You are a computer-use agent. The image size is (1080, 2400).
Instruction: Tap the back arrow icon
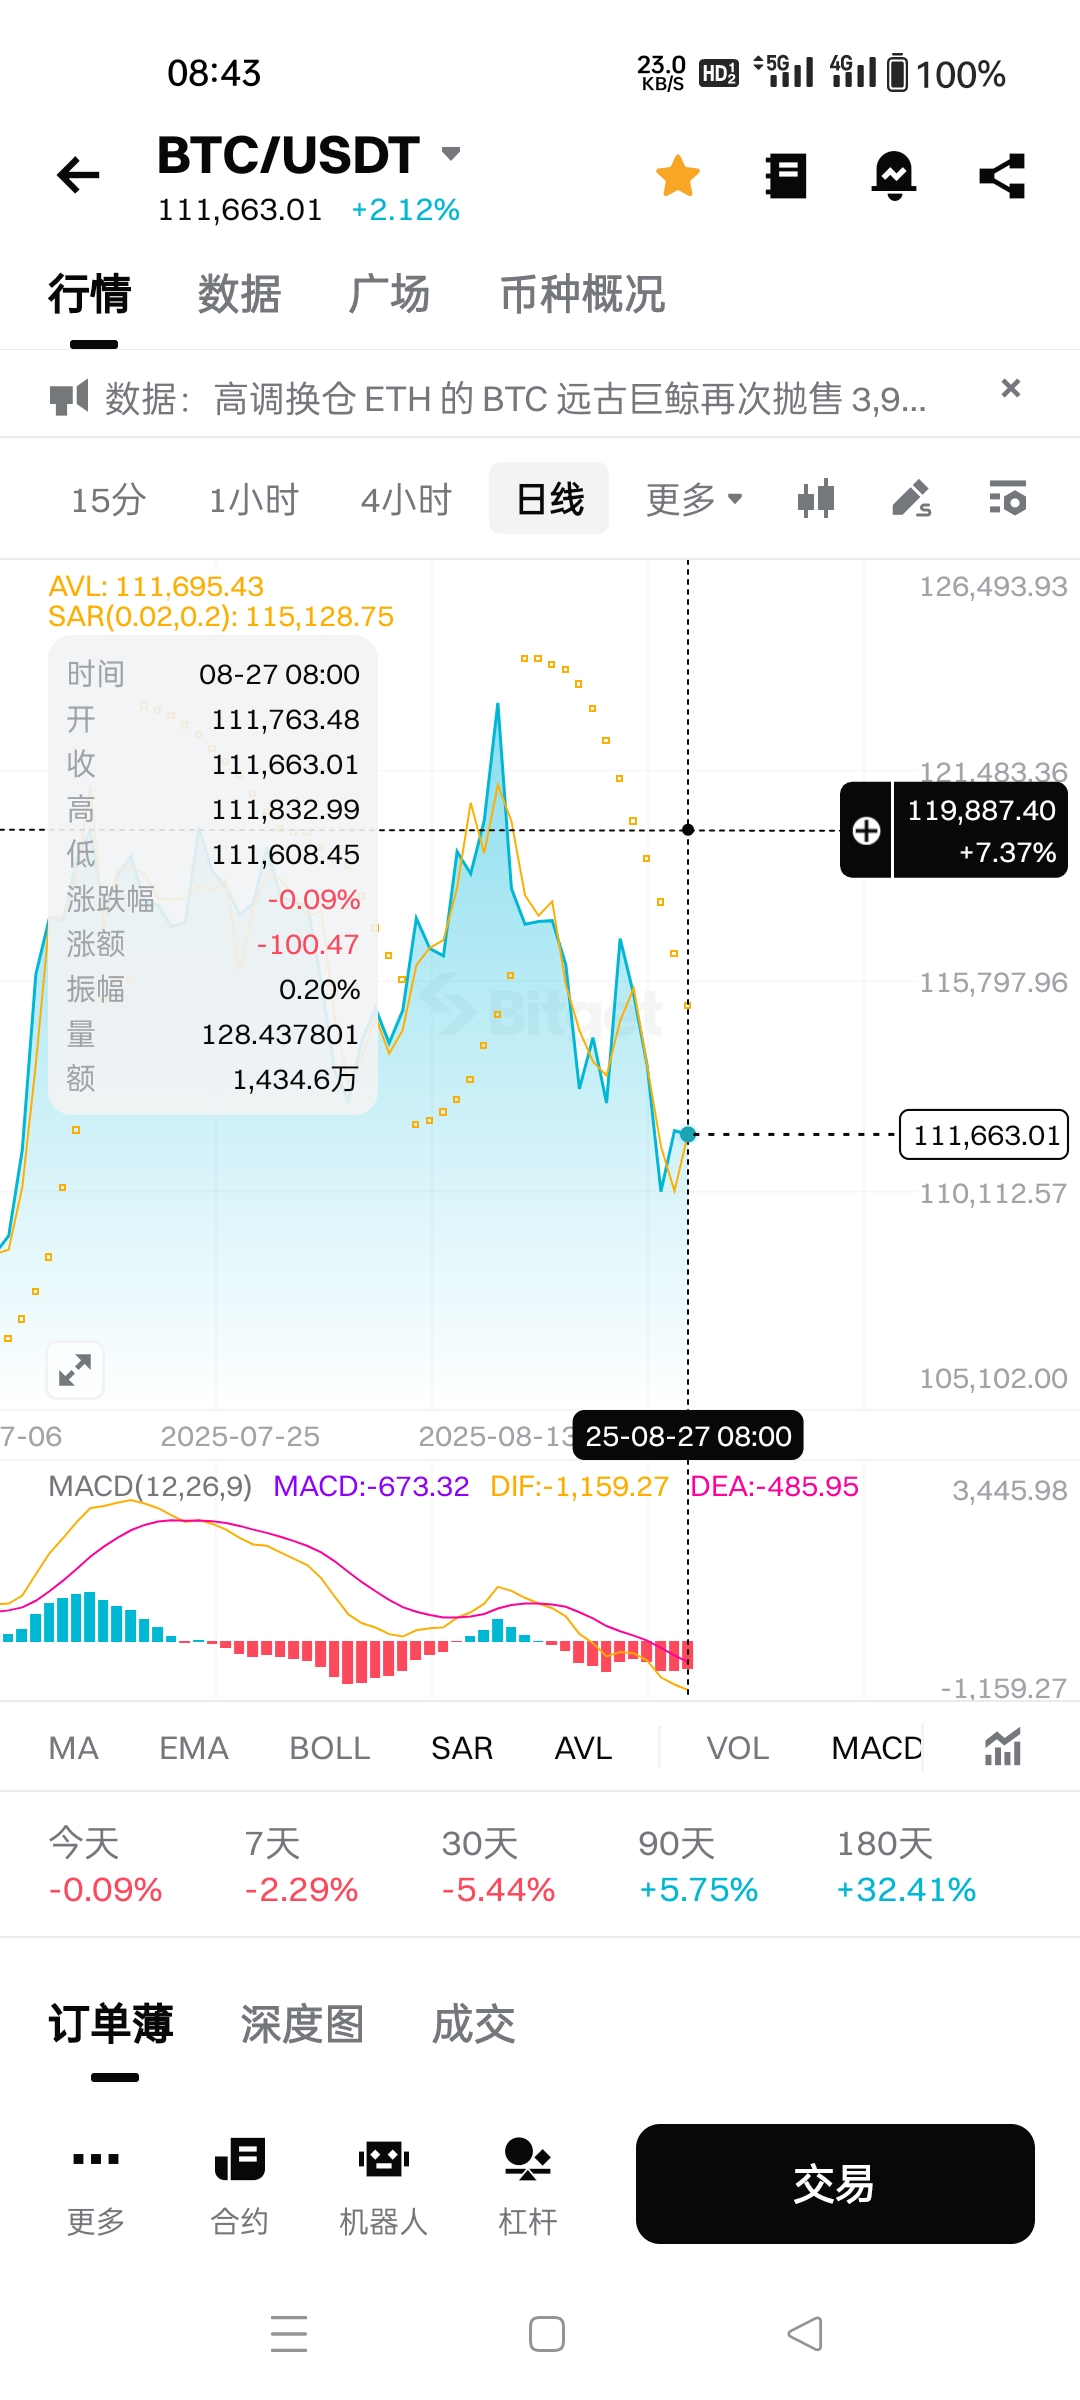coord(78,176)
